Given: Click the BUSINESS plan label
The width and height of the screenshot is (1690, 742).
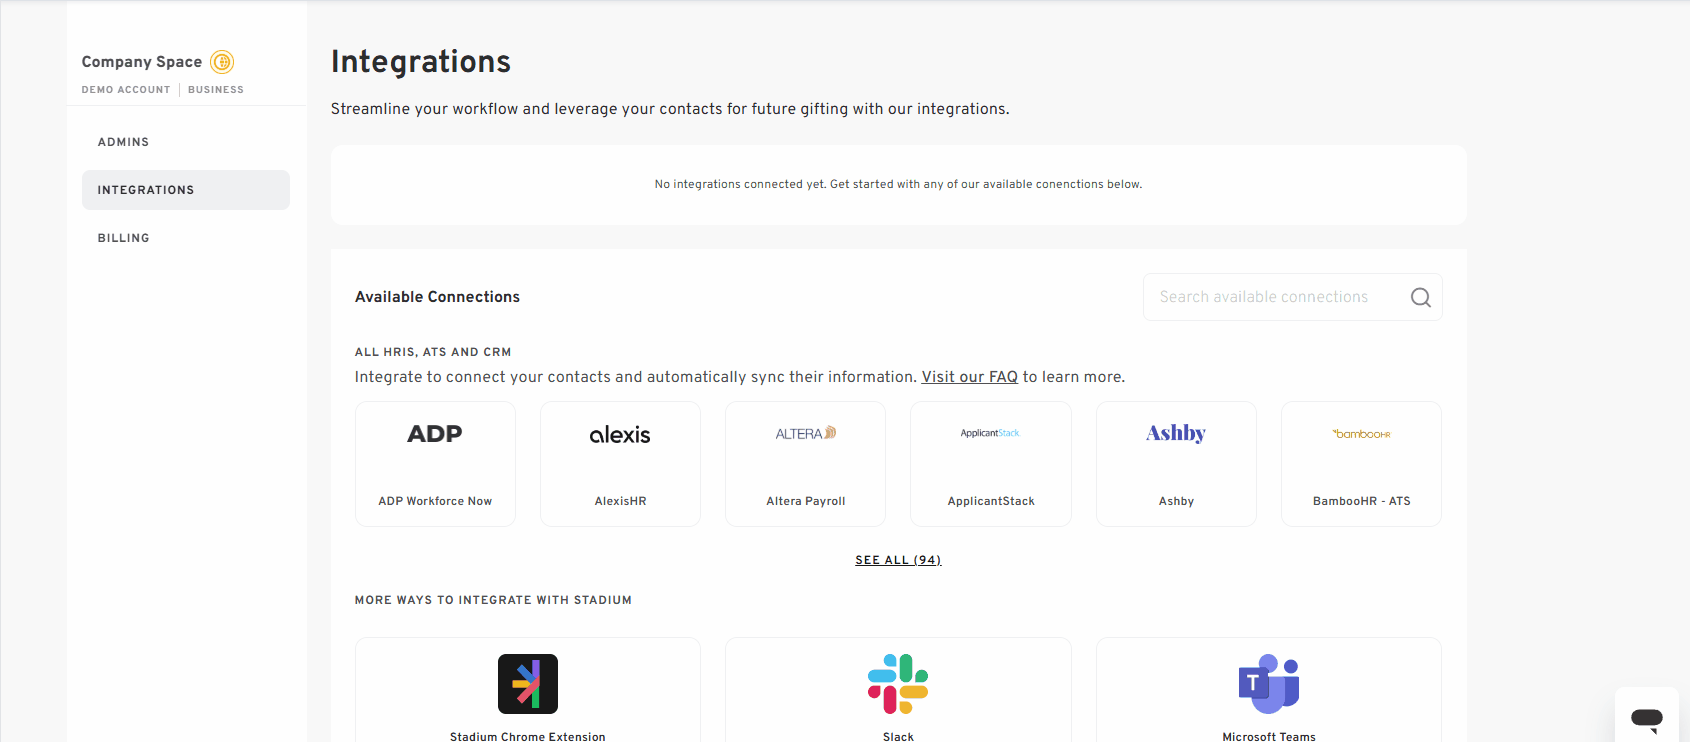Looking at the screenshot, I should point(216,90).
